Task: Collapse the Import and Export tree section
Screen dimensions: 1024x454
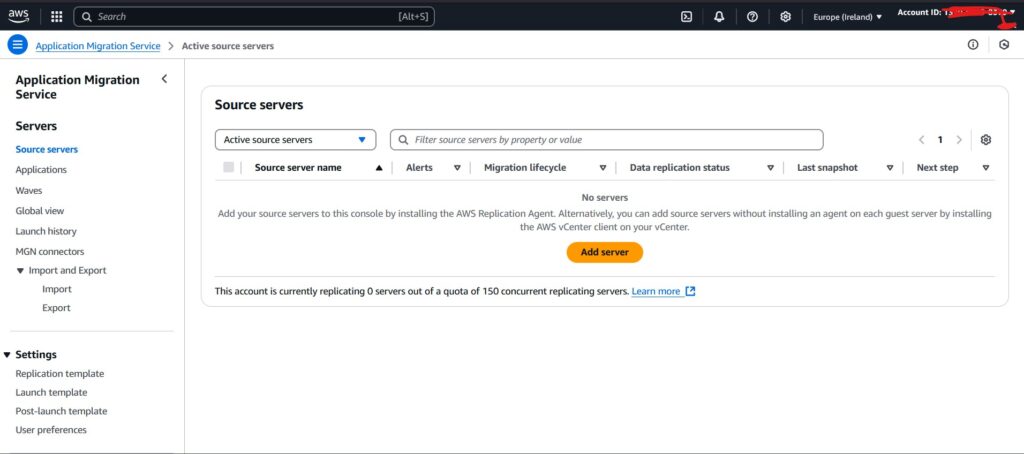Action: tap(21, 271)
